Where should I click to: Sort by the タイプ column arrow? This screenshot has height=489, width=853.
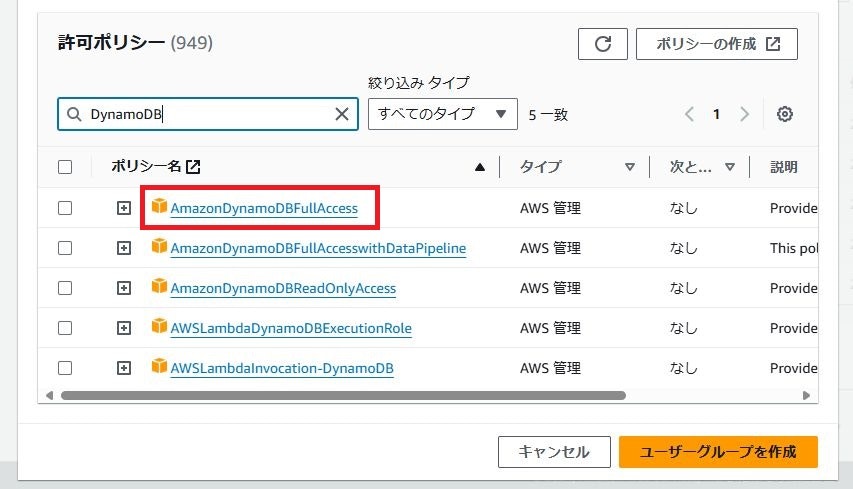629,167
